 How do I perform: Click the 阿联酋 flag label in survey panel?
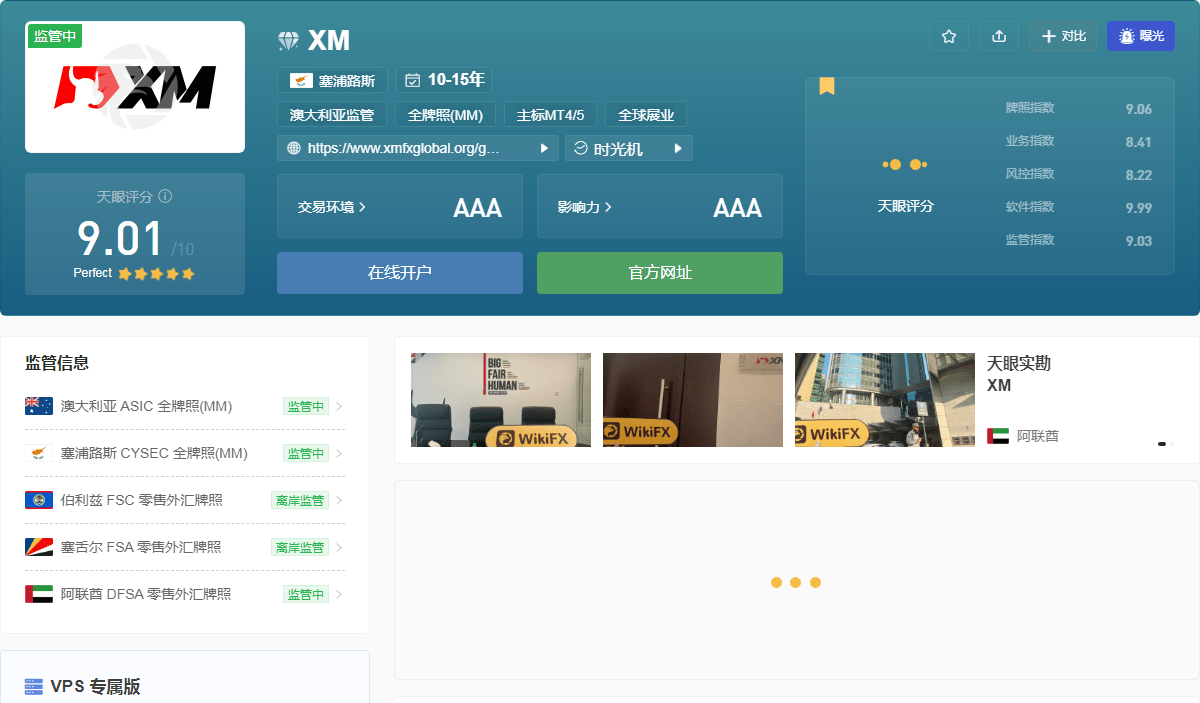(1022, 436)
